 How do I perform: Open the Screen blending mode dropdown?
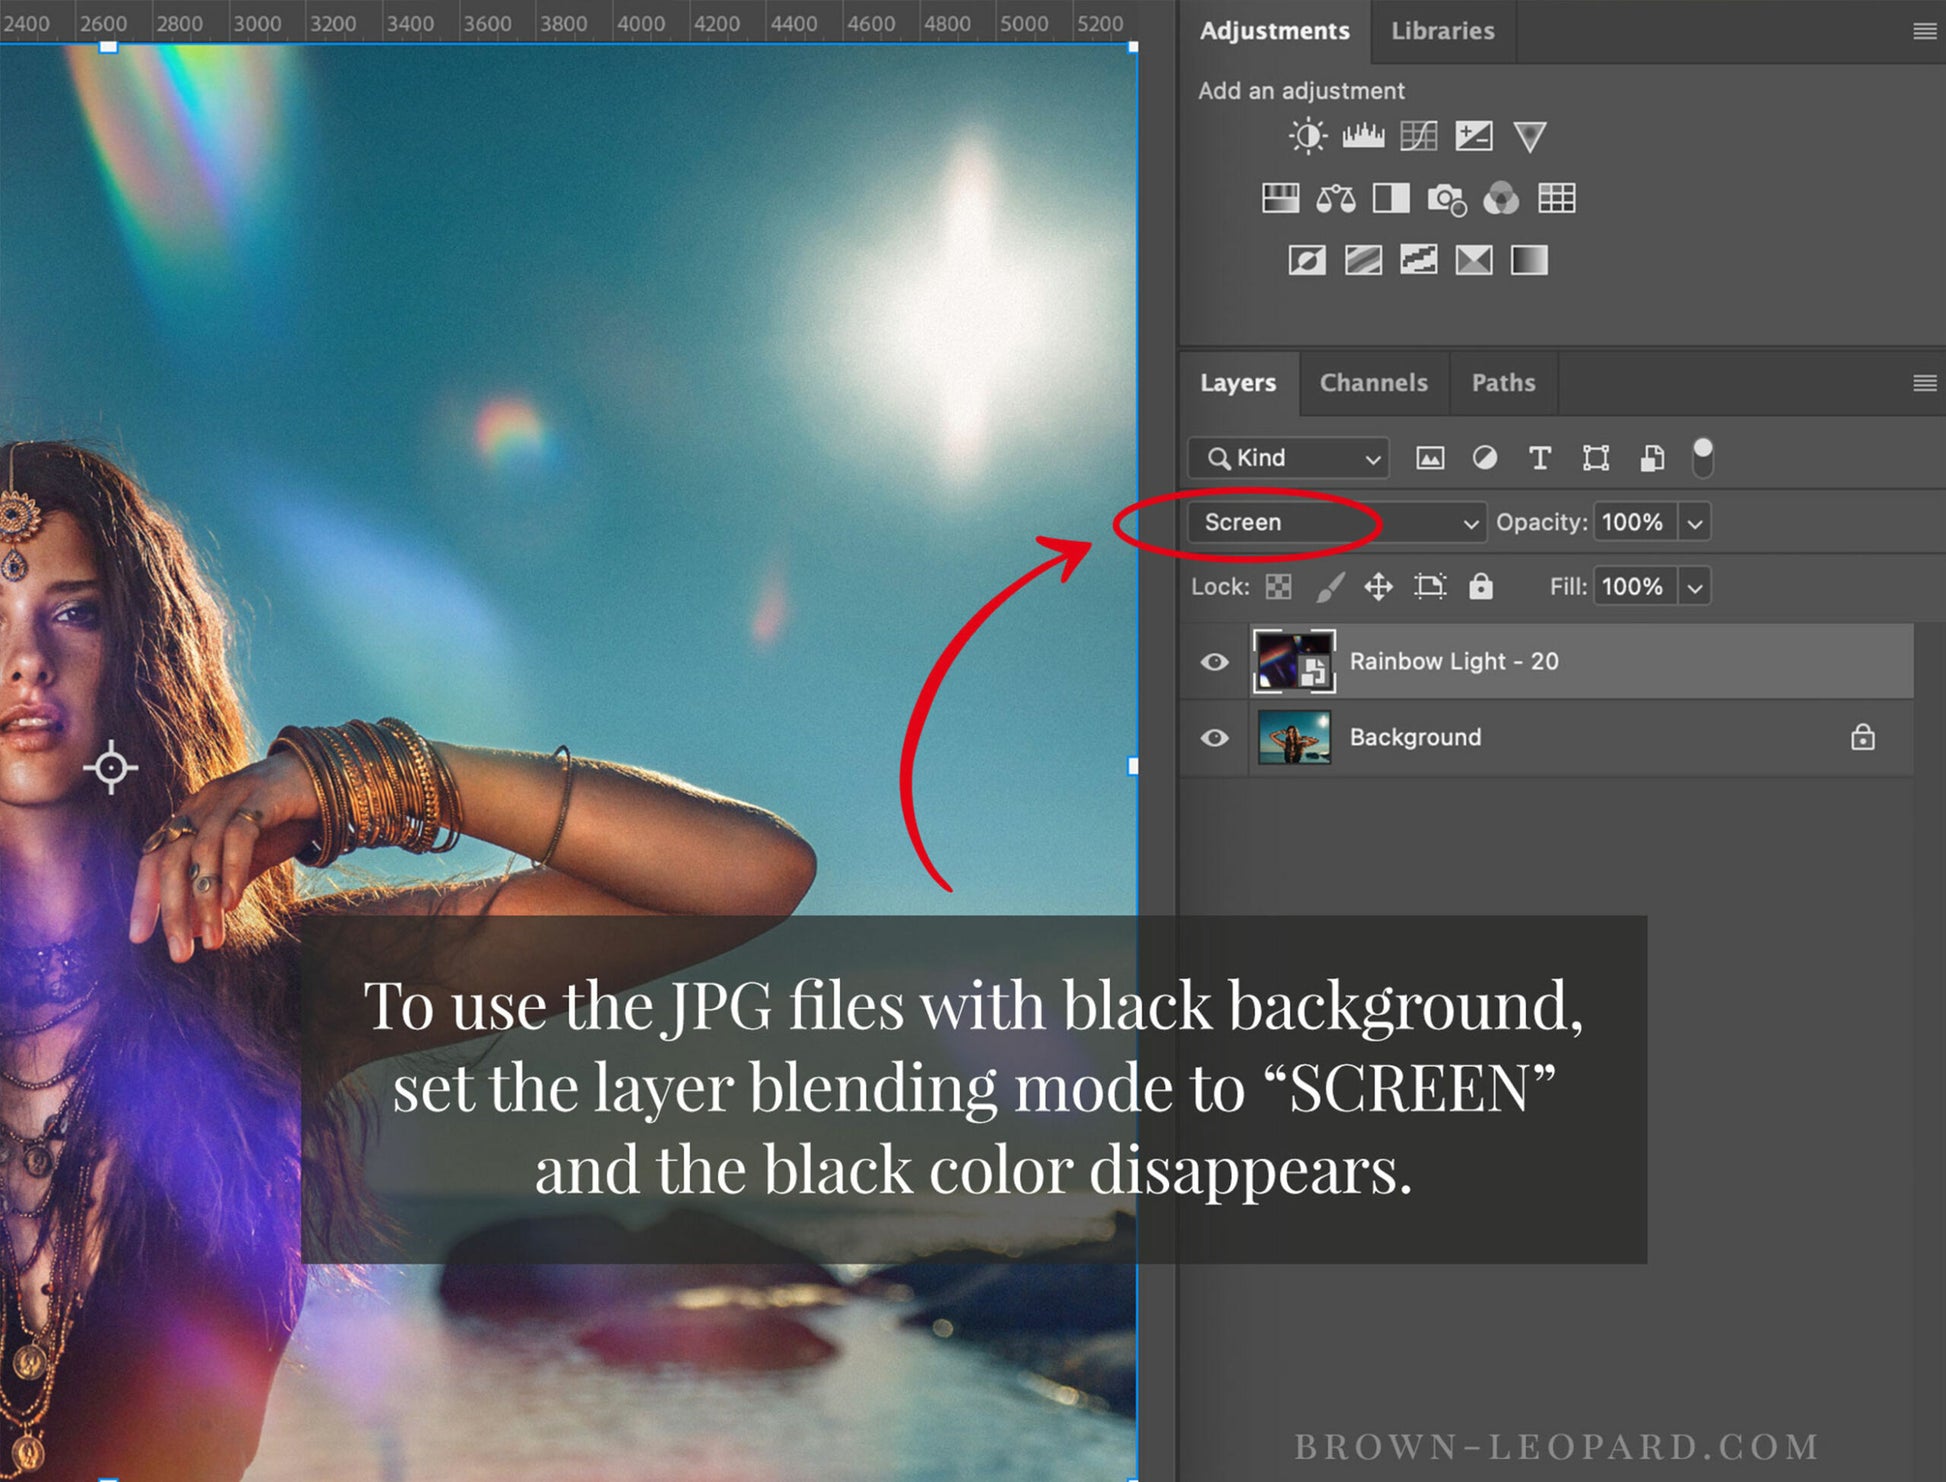(1336, 523)
